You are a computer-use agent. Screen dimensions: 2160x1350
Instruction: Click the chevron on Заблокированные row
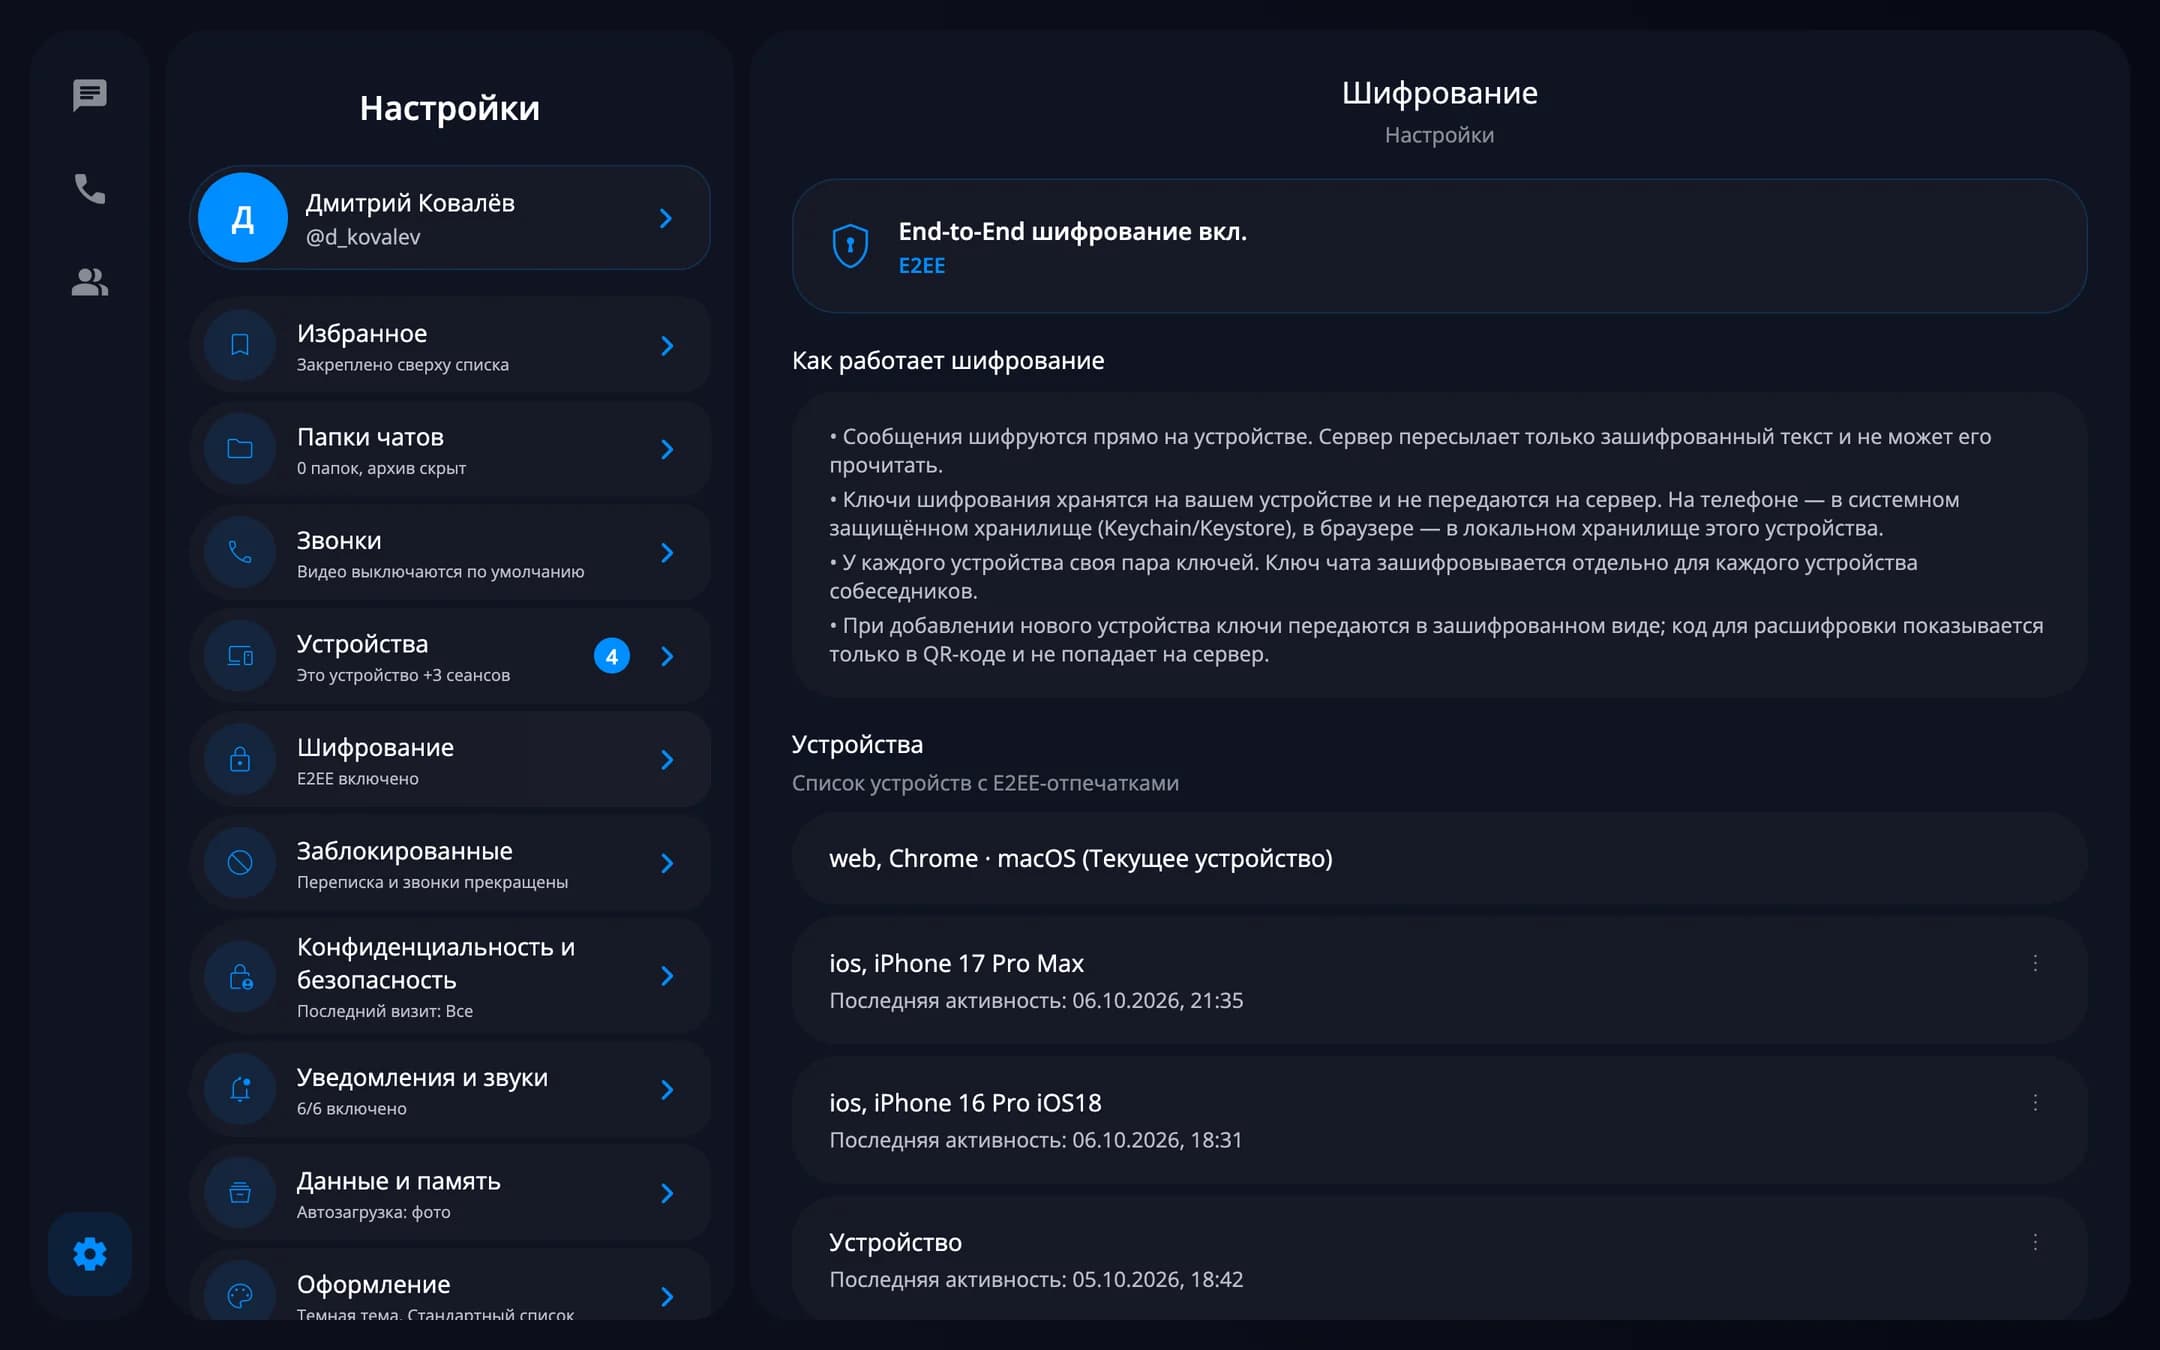667,863
